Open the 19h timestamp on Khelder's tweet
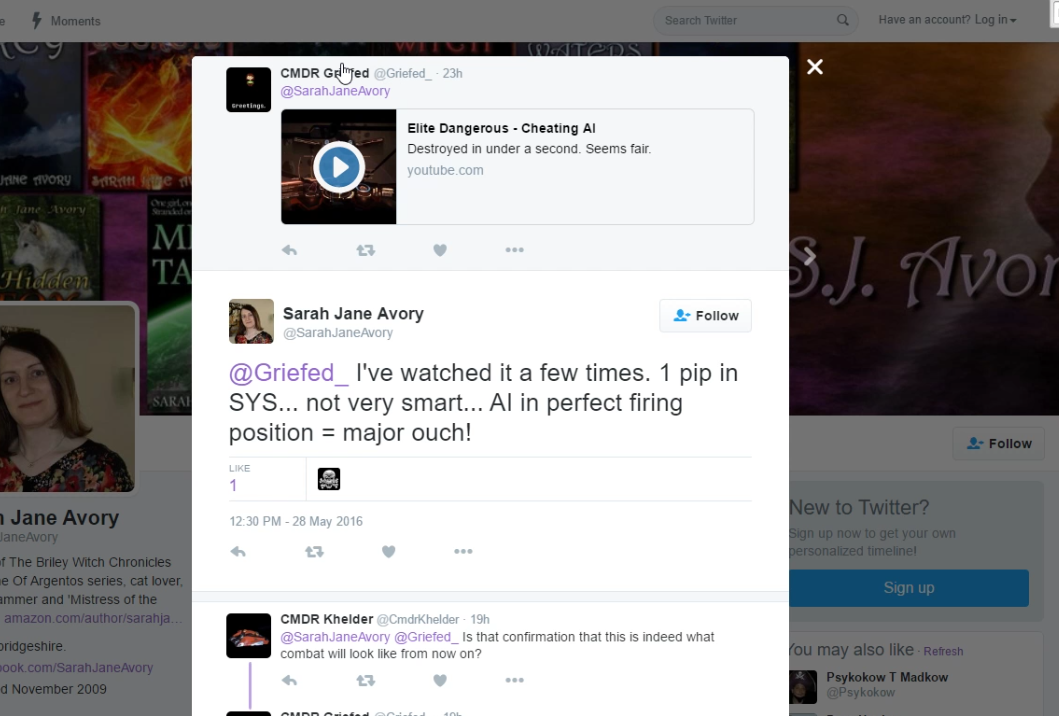 (x=480, y=619)
